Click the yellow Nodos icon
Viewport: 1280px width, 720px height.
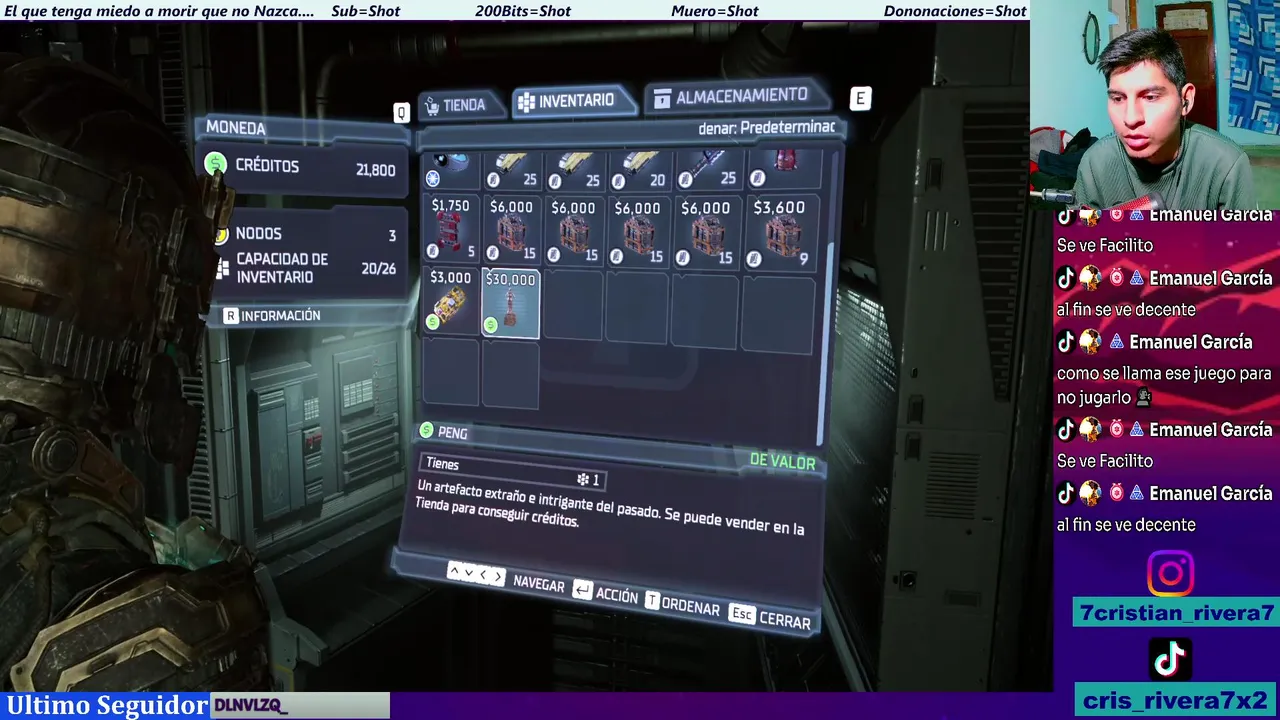pos(221,235)
